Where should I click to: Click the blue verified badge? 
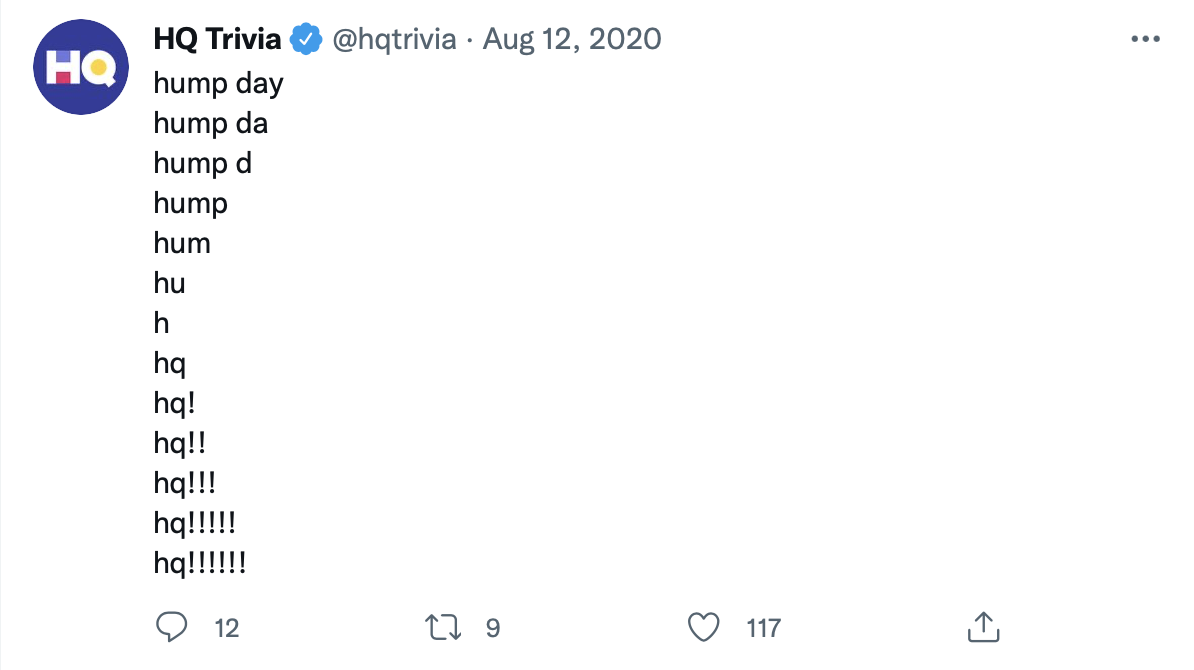(x=305, y=39)
